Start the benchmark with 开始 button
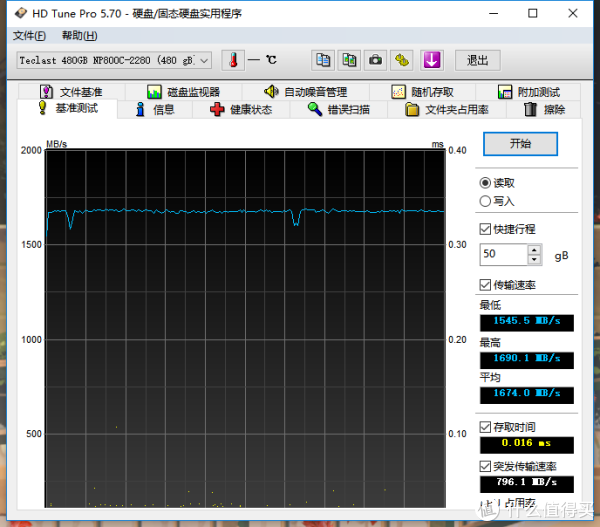The height and width of the screenshot is (527, 600). (x=520, y=144)
